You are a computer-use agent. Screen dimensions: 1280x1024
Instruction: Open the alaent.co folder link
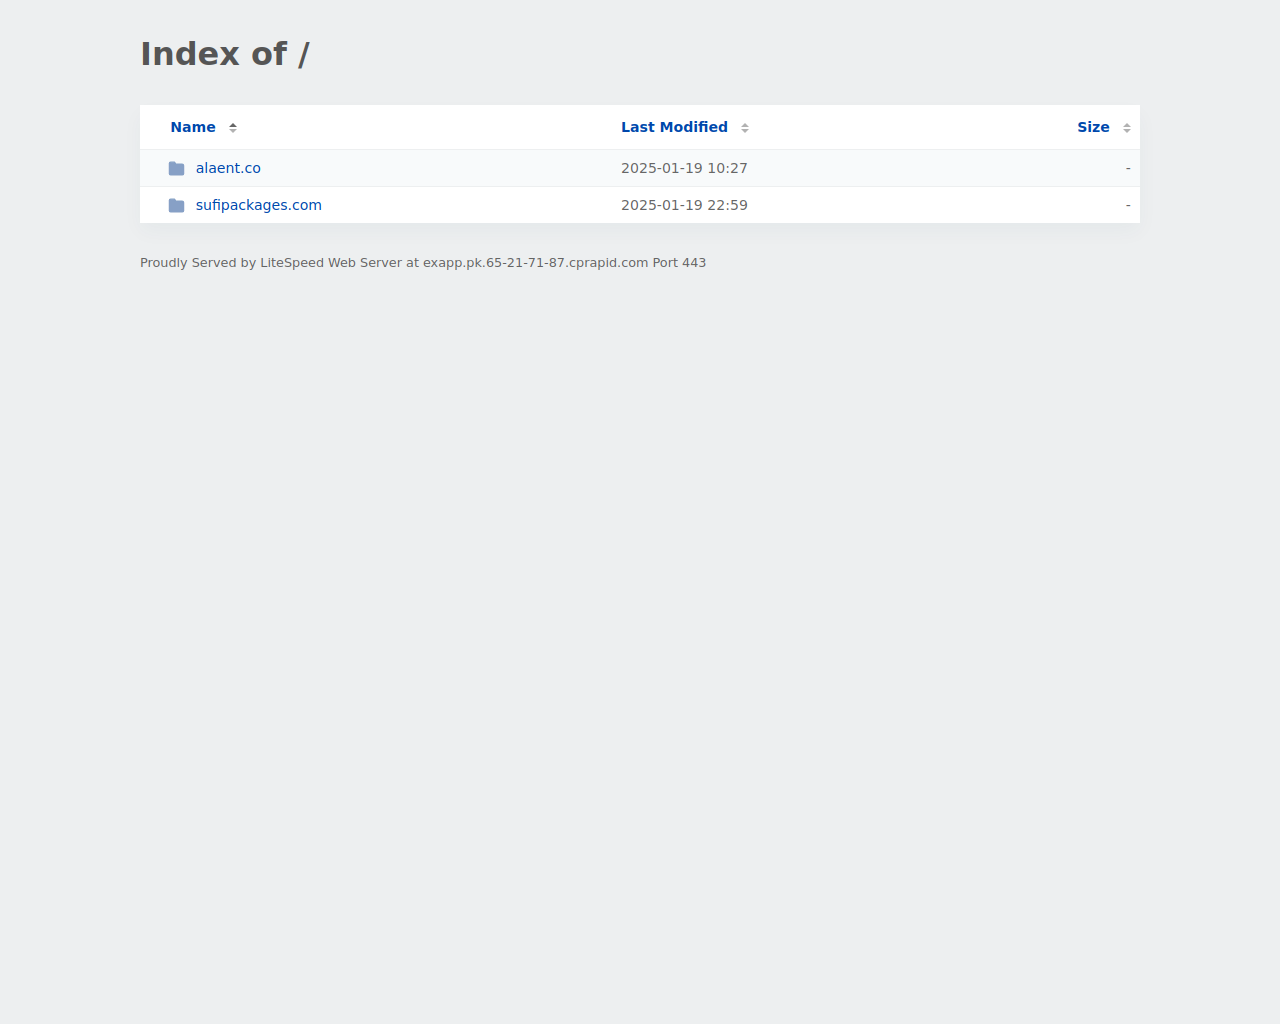point(228,168)
